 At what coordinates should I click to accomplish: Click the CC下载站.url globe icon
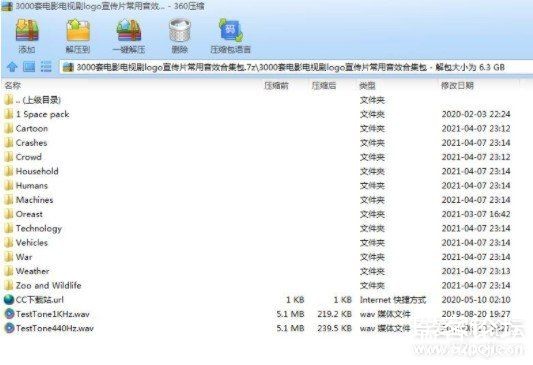click(x=9, y=300)
